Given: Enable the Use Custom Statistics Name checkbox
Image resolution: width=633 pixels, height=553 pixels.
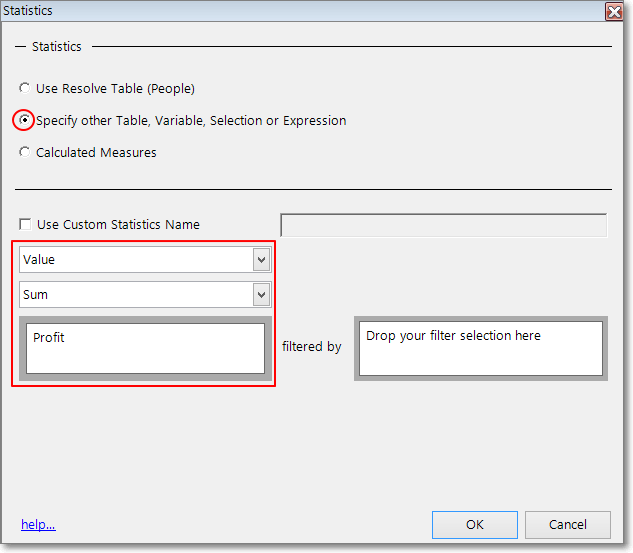Looking at the screenshot, I should tap(26, 225).
